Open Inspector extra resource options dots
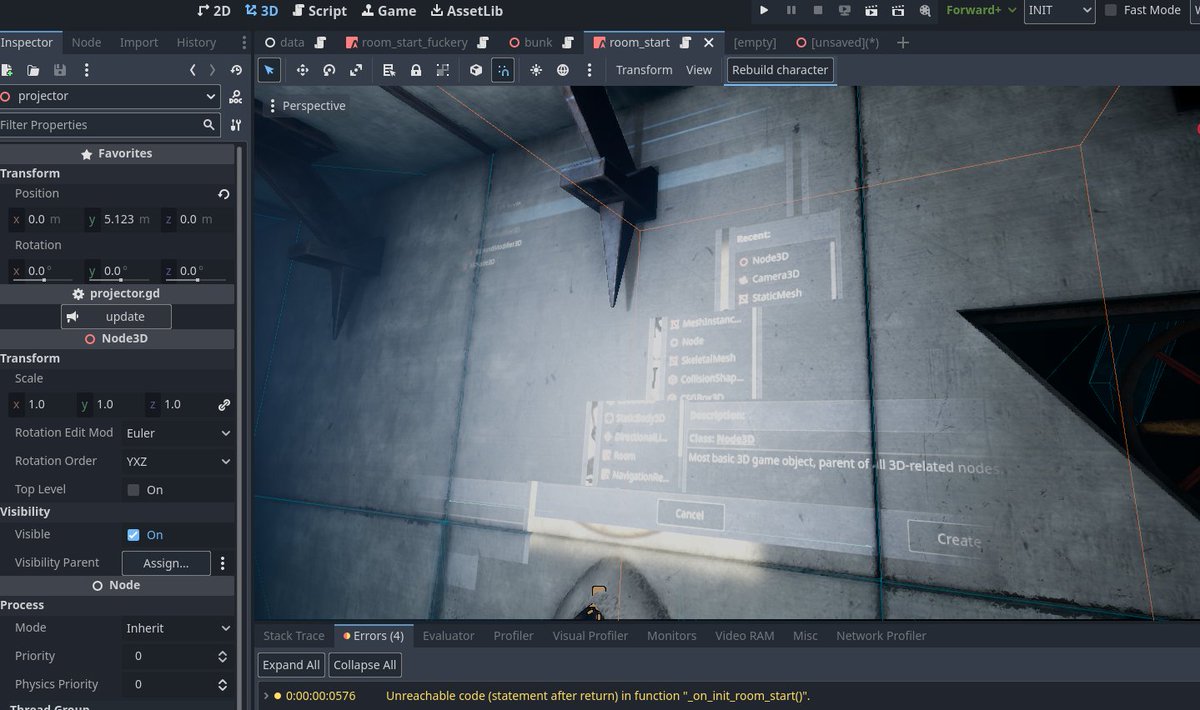 click(x=87, y=70)
